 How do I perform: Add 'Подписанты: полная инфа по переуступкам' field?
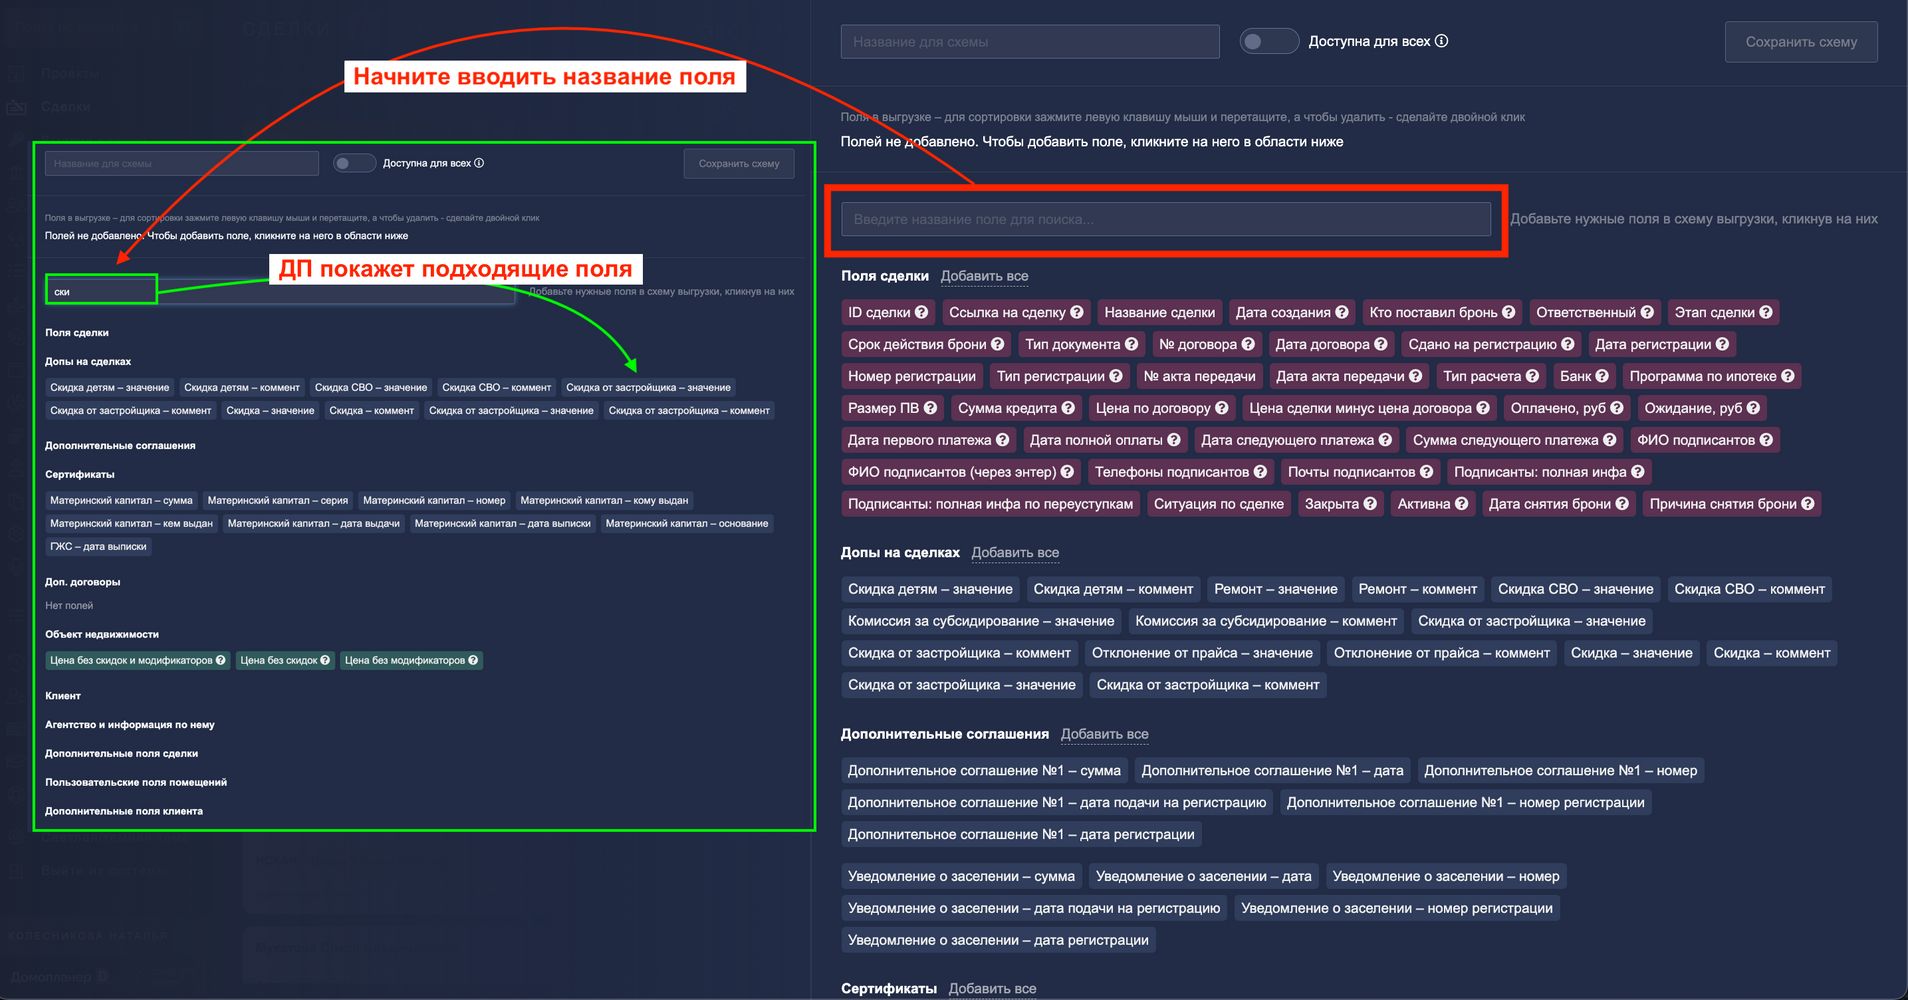pos(990,504)
